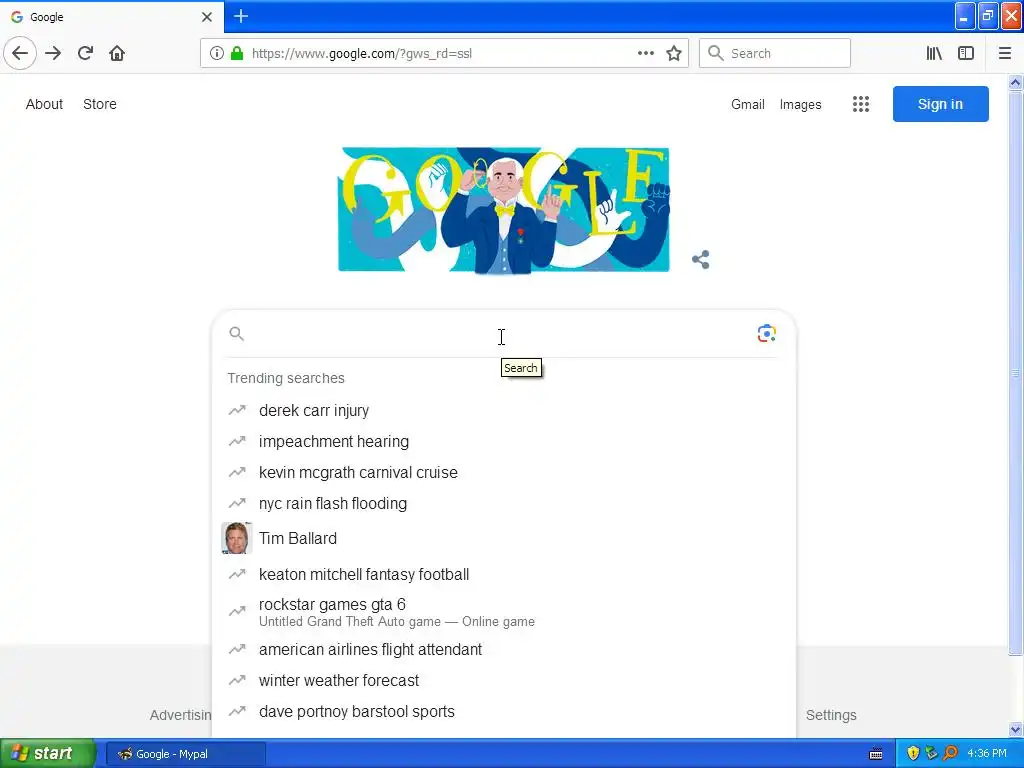Choose kevin mcgrath carnival cruise suggestion
Viewport: 1024px width, 768px height.
(504, 473)
